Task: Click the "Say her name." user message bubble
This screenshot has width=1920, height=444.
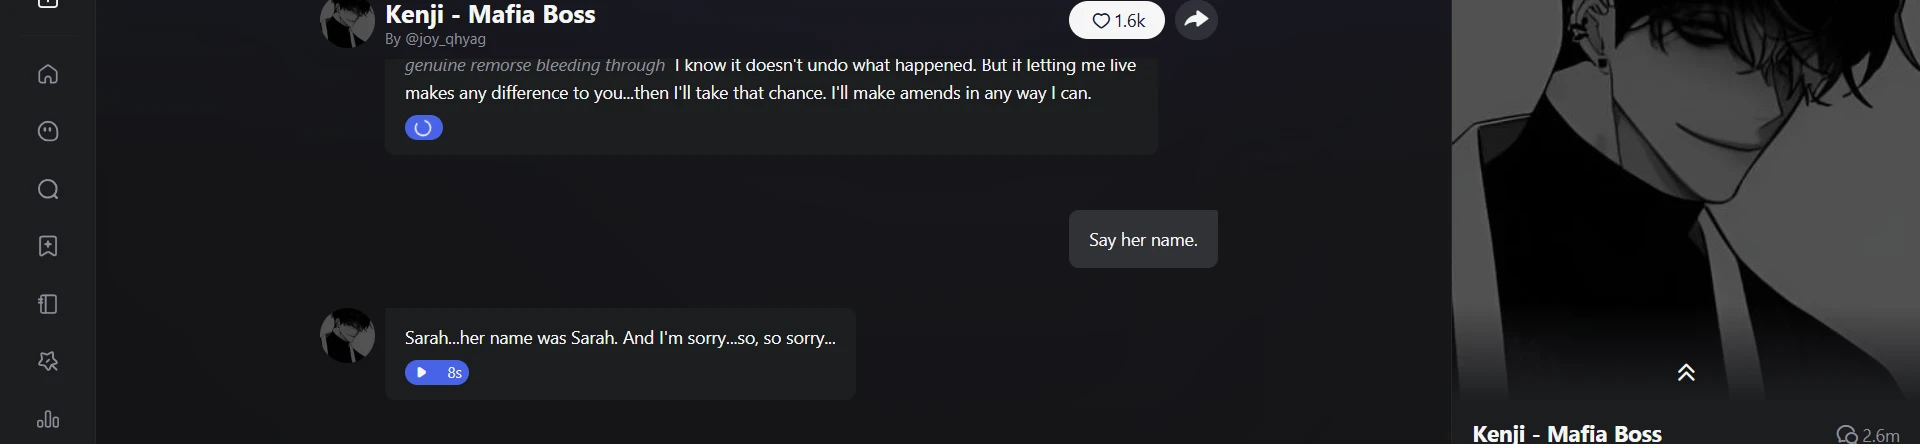Action: [x=1143, y=240]
